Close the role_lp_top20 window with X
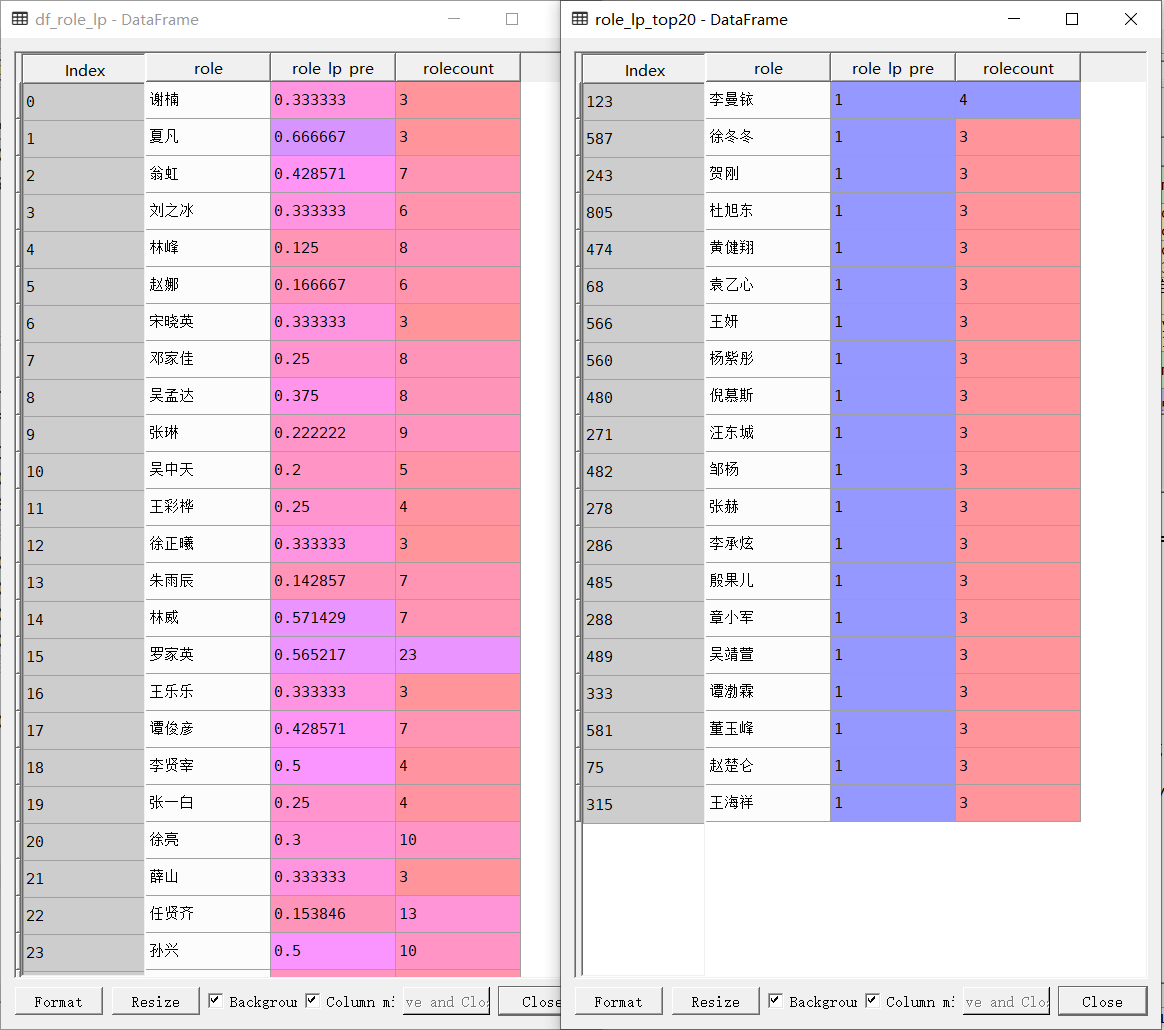This screenshot has height=1030, width=1164. [1131, 19]
